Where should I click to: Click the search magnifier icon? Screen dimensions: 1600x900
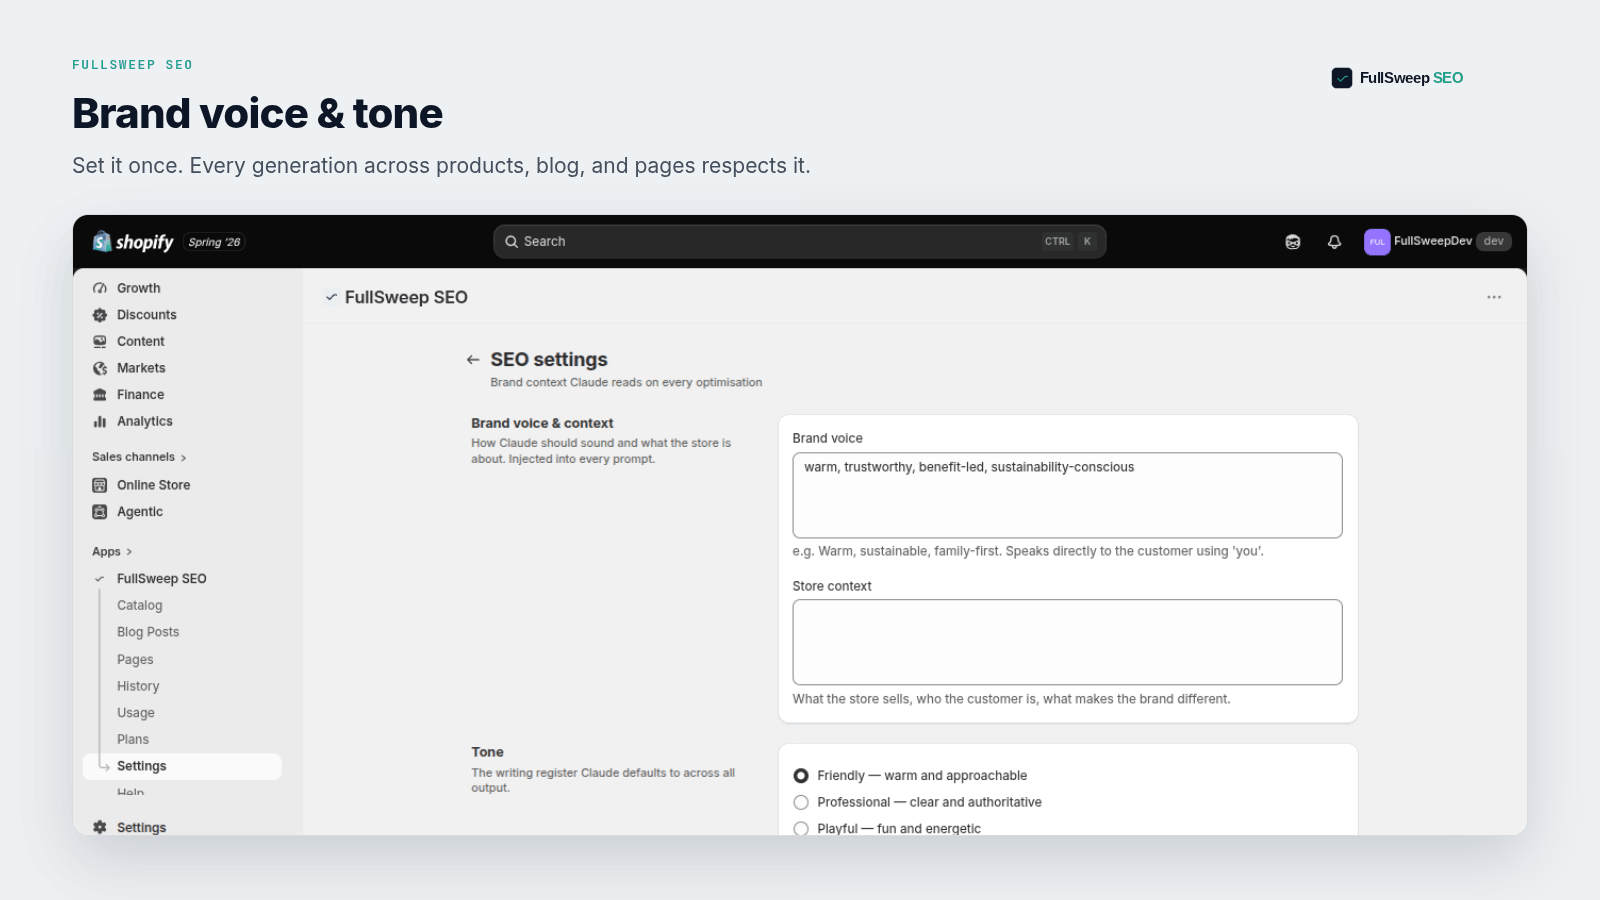pyautogui.click(x=511, y=242)
